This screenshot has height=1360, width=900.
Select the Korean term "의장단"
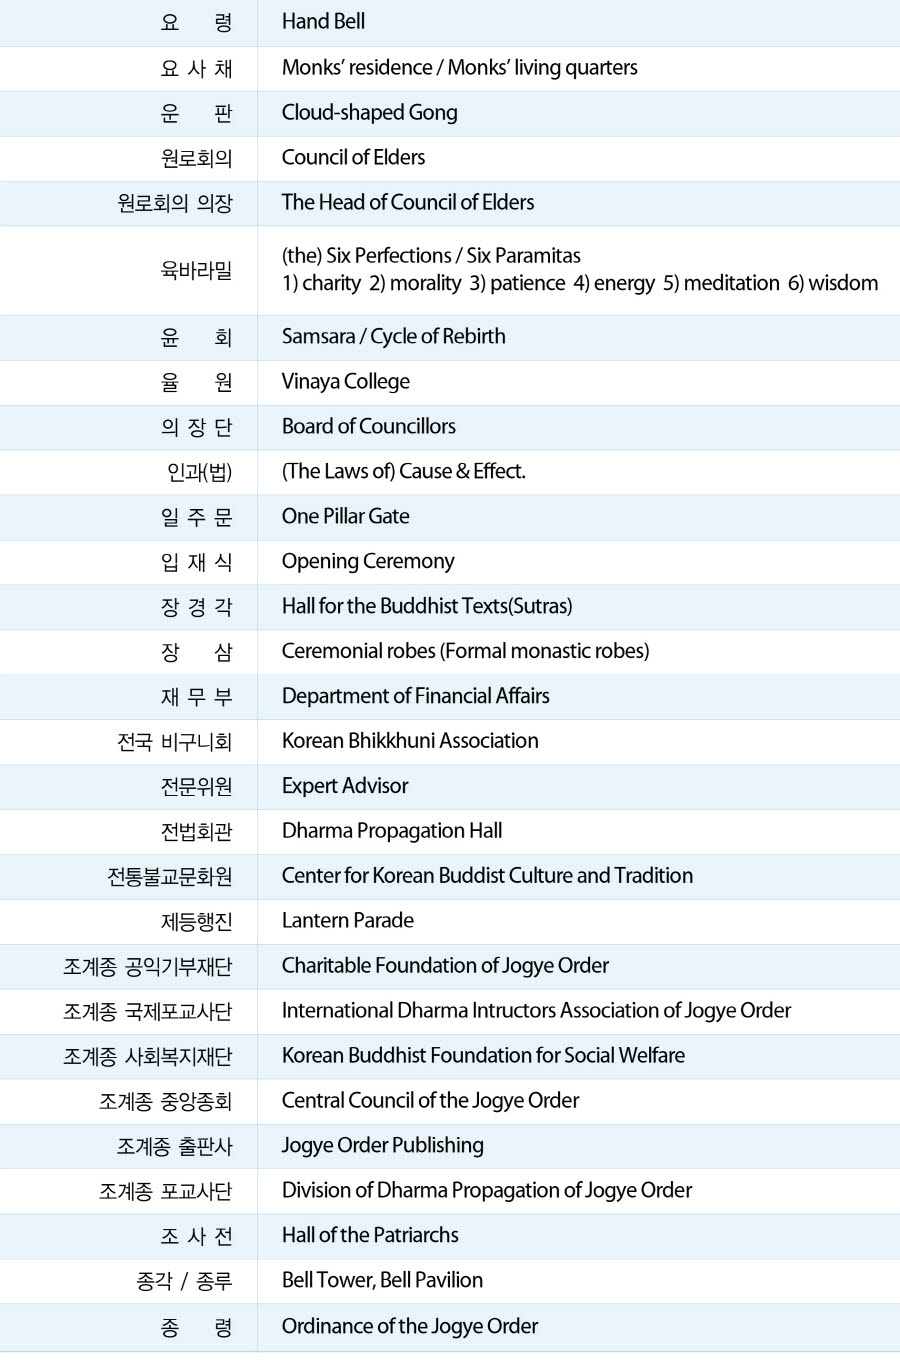tap(197, 427)
